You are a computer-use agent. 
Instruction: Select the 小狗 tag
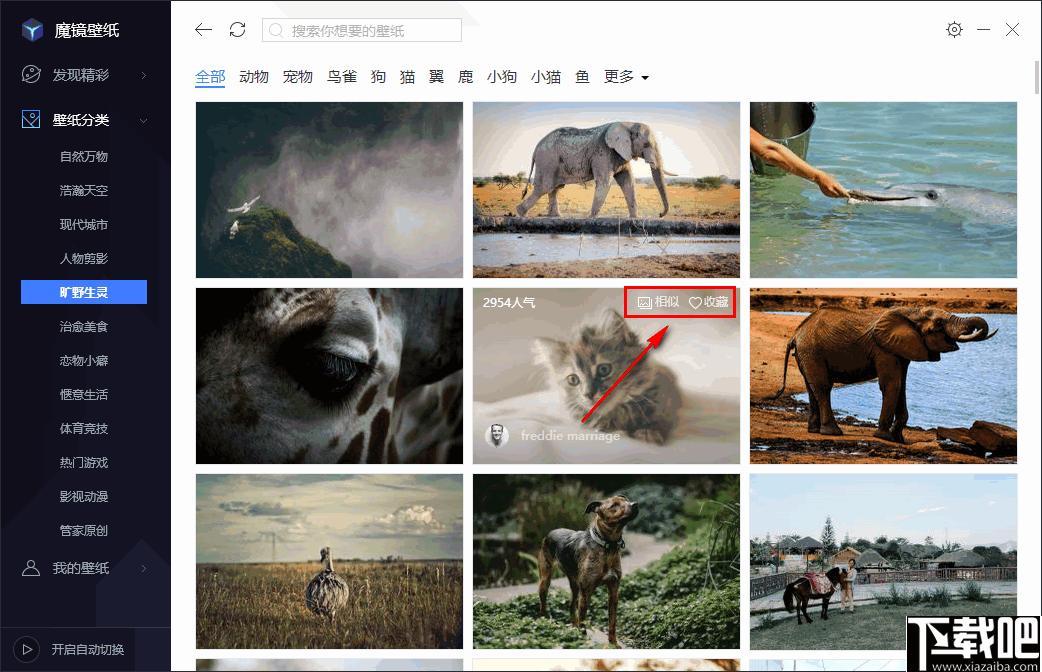(x=502, y=77)
